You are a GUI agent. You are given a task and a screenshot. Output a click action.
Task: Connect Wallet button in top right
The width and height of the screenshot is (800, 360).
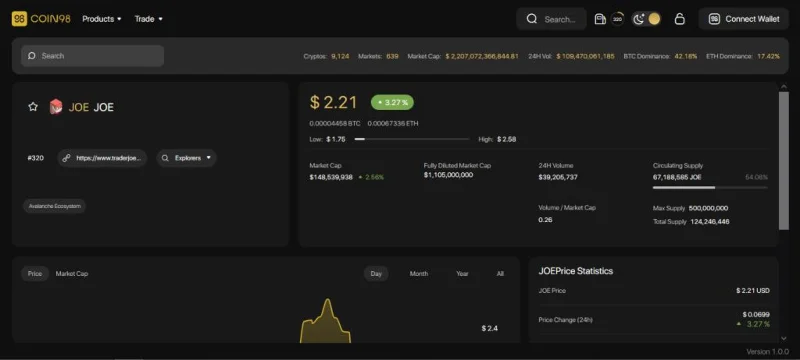point(744,19)
